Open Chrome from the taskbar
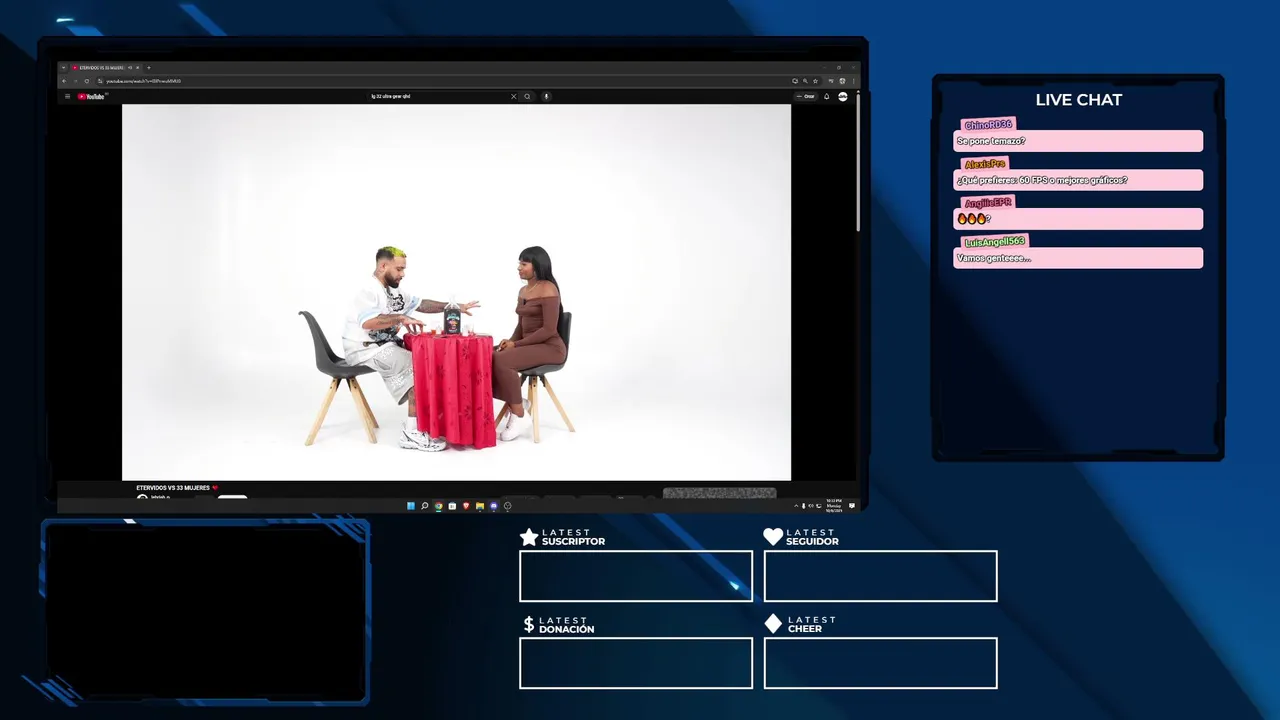Image resolution: width=1280 pixels, height=720 pixels. [x=438, y=506]
